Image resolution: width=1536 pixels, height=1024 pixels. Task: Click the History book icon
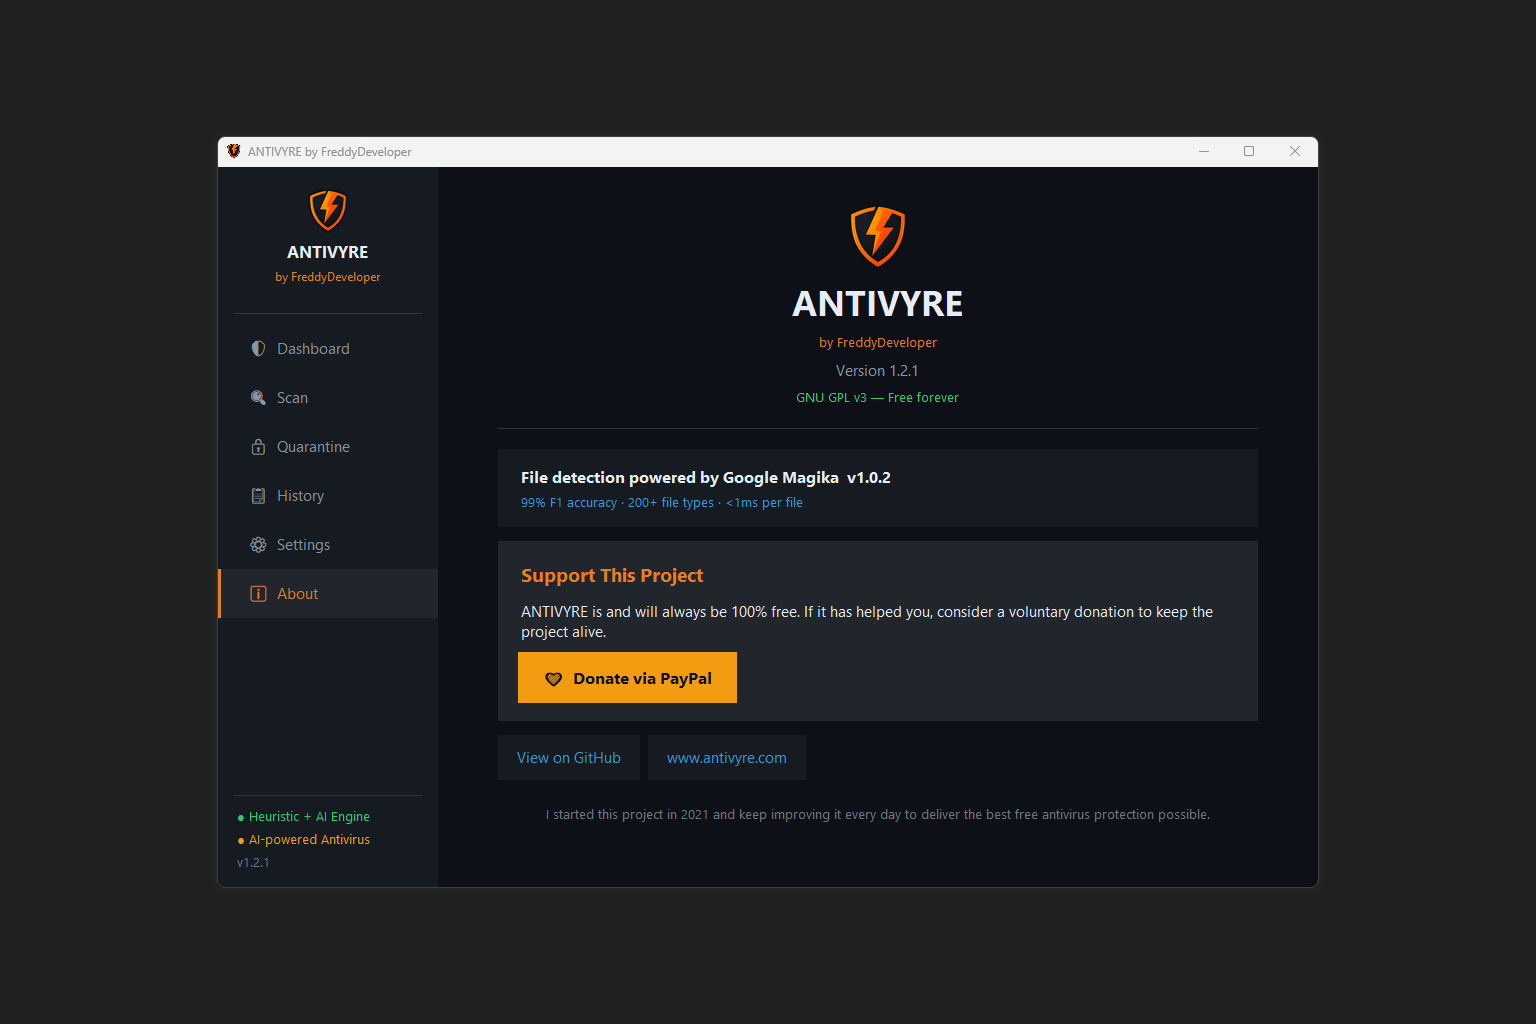(259, 495)
